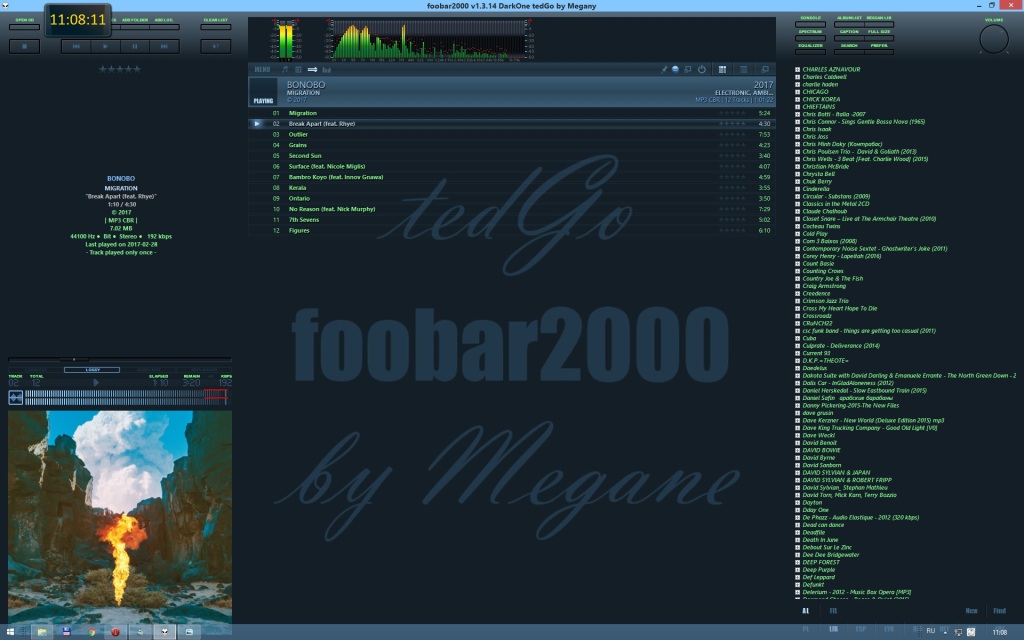
Task: Click the last window icon in playlist toolbar
Action: [765, 69]
